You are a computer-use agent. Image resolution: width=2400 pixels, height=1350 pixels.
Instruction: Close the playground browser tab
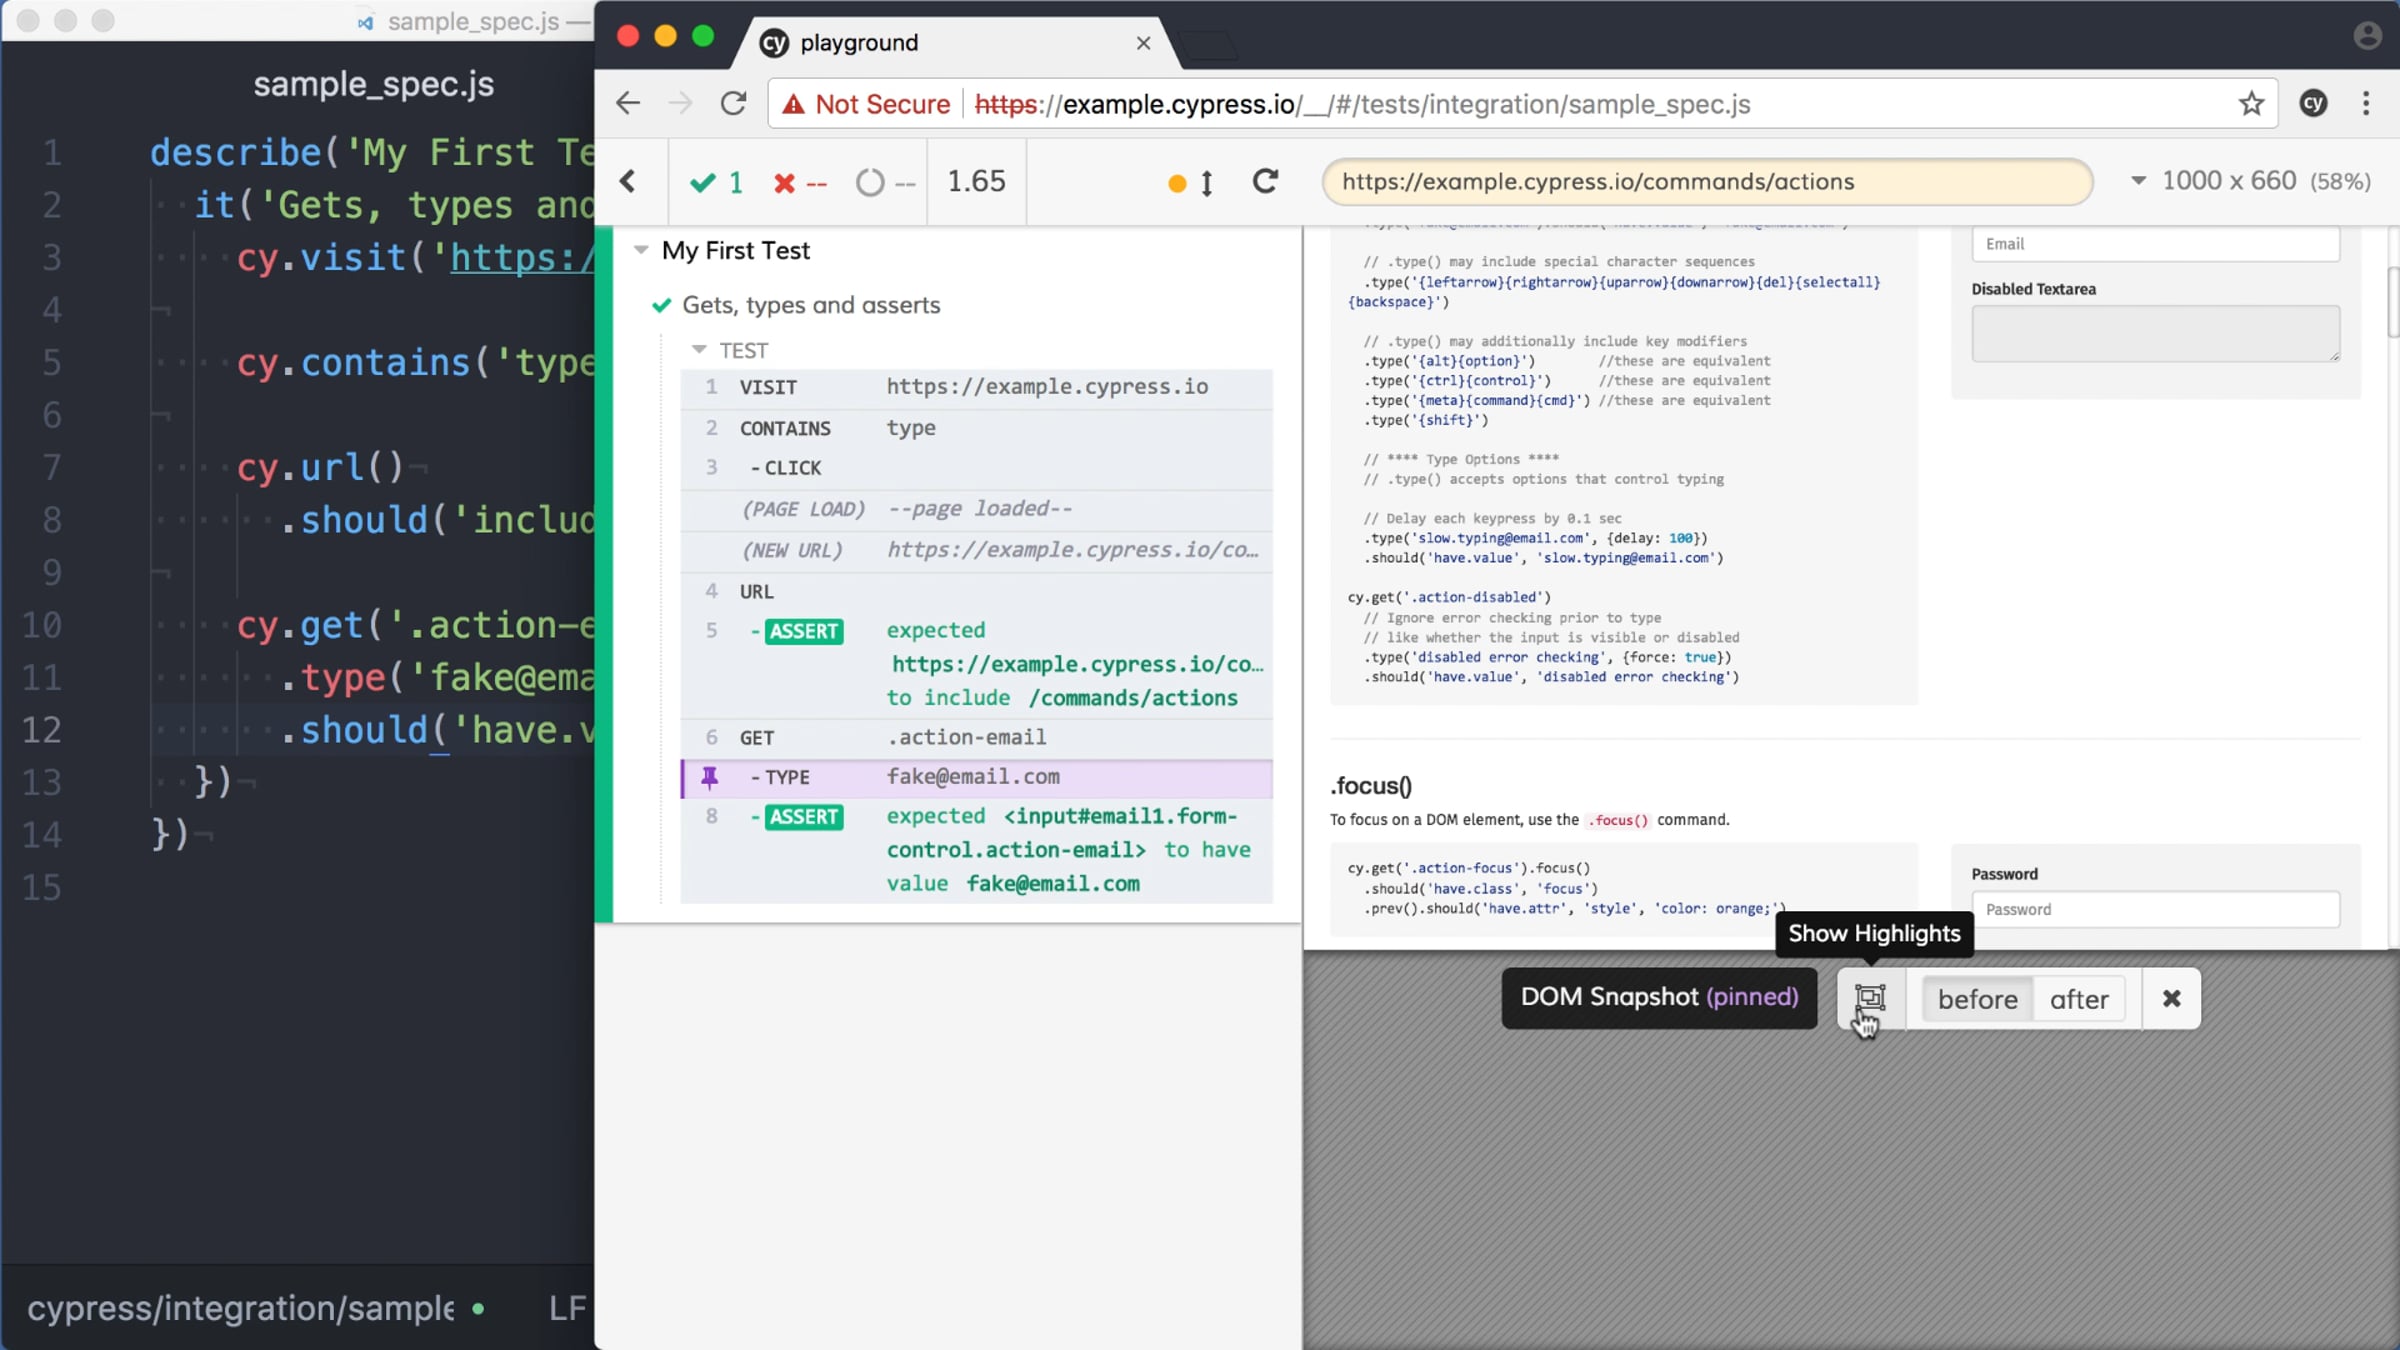coord(1143,43)
